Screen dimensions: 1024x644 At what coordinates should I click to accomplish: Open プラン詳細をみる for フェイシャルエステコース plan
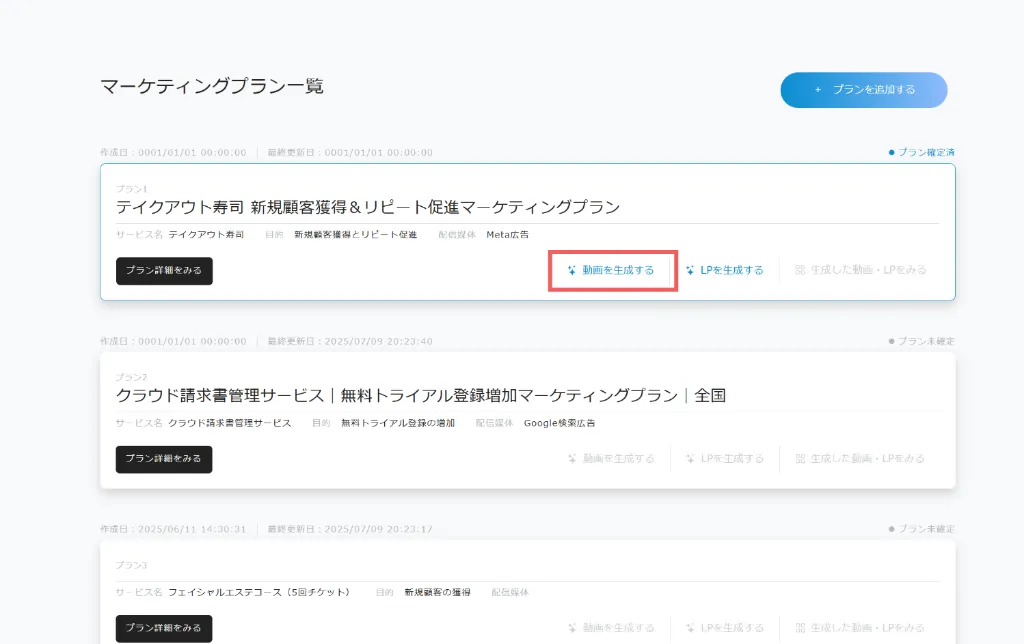point(164,628)
